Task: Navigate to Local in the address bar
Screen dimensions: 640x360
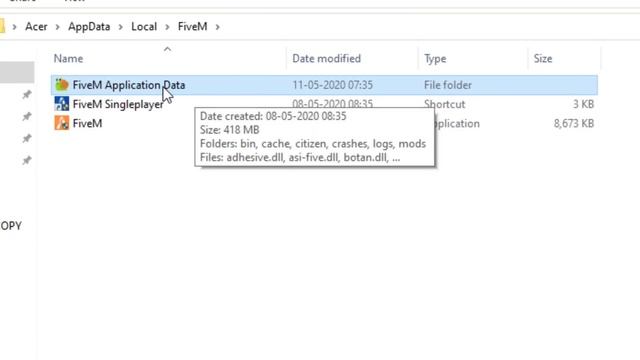Action: (x=144, y=27)
